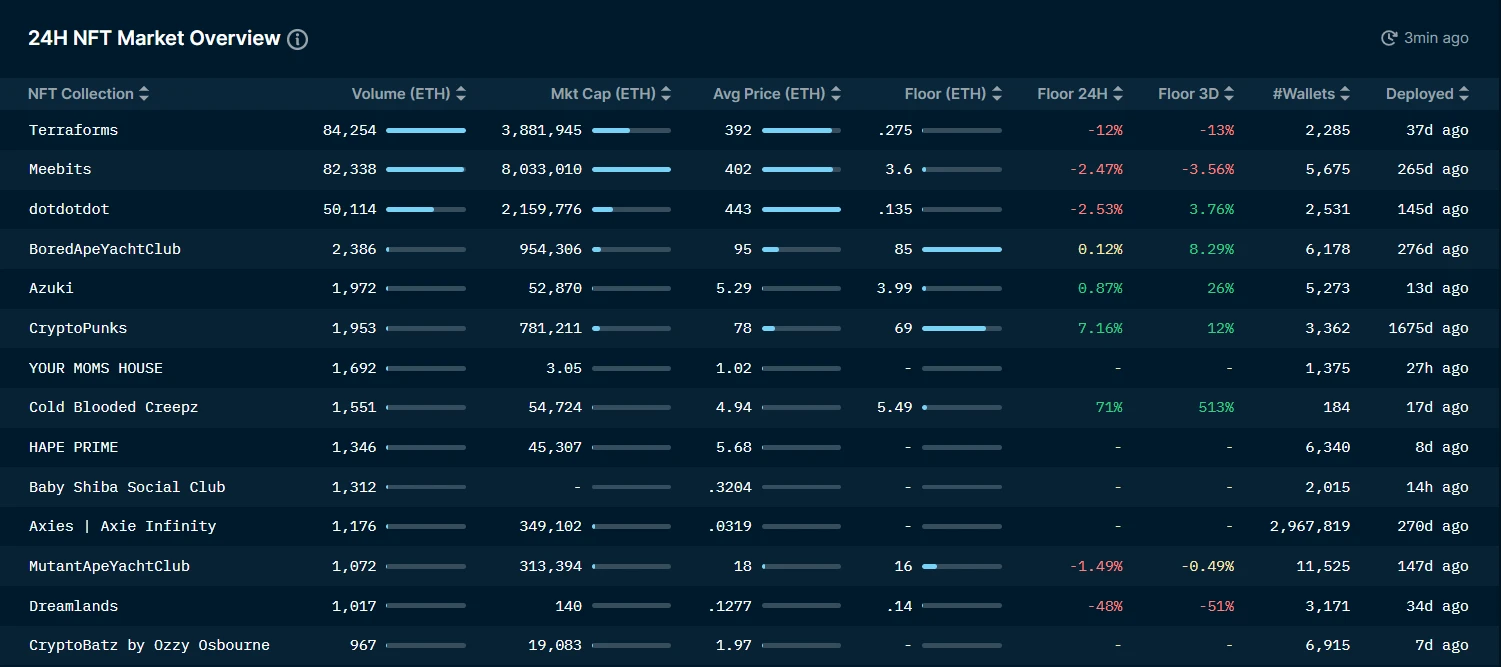Click Dreamlands Floor 24H -48%

point(1105,606)
